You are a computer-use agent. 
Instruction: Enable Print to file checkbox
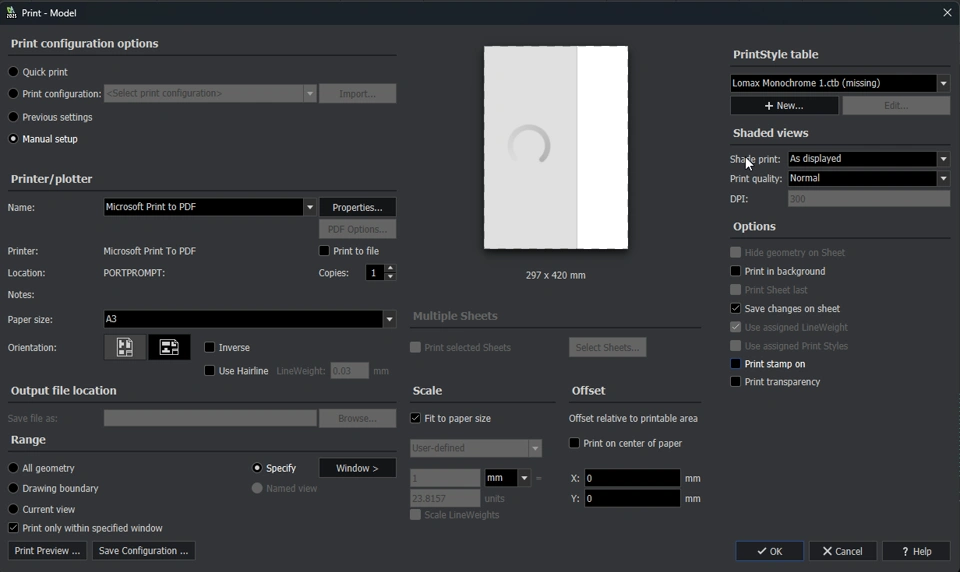pyautogui.click(x=324, y=250)
